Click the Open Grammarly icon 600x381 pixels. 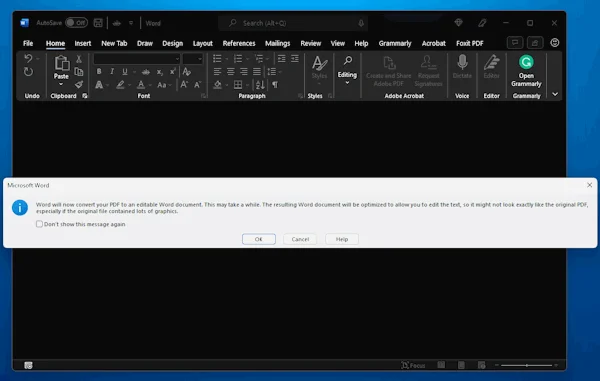click(x=526, y=62)
